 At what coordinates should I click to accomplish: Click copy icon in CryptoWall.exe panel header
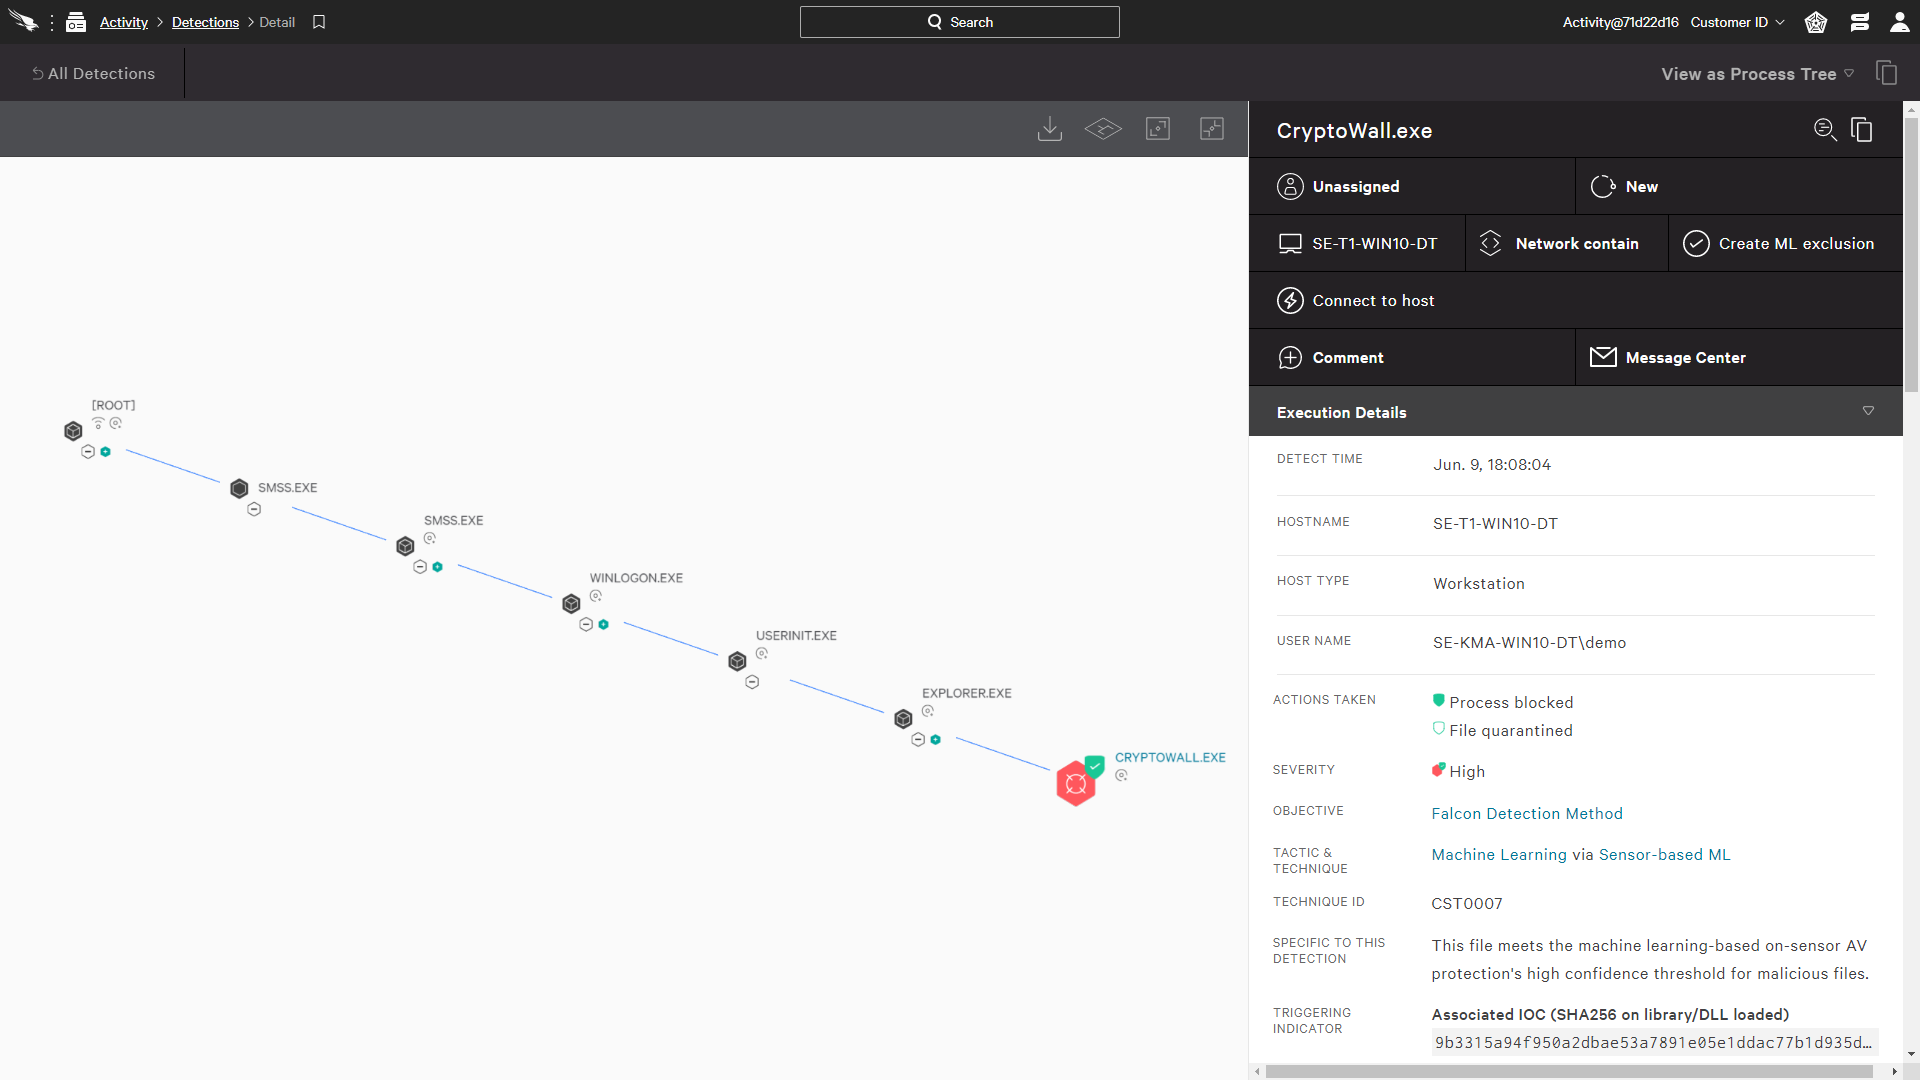tap(1862, 130)
